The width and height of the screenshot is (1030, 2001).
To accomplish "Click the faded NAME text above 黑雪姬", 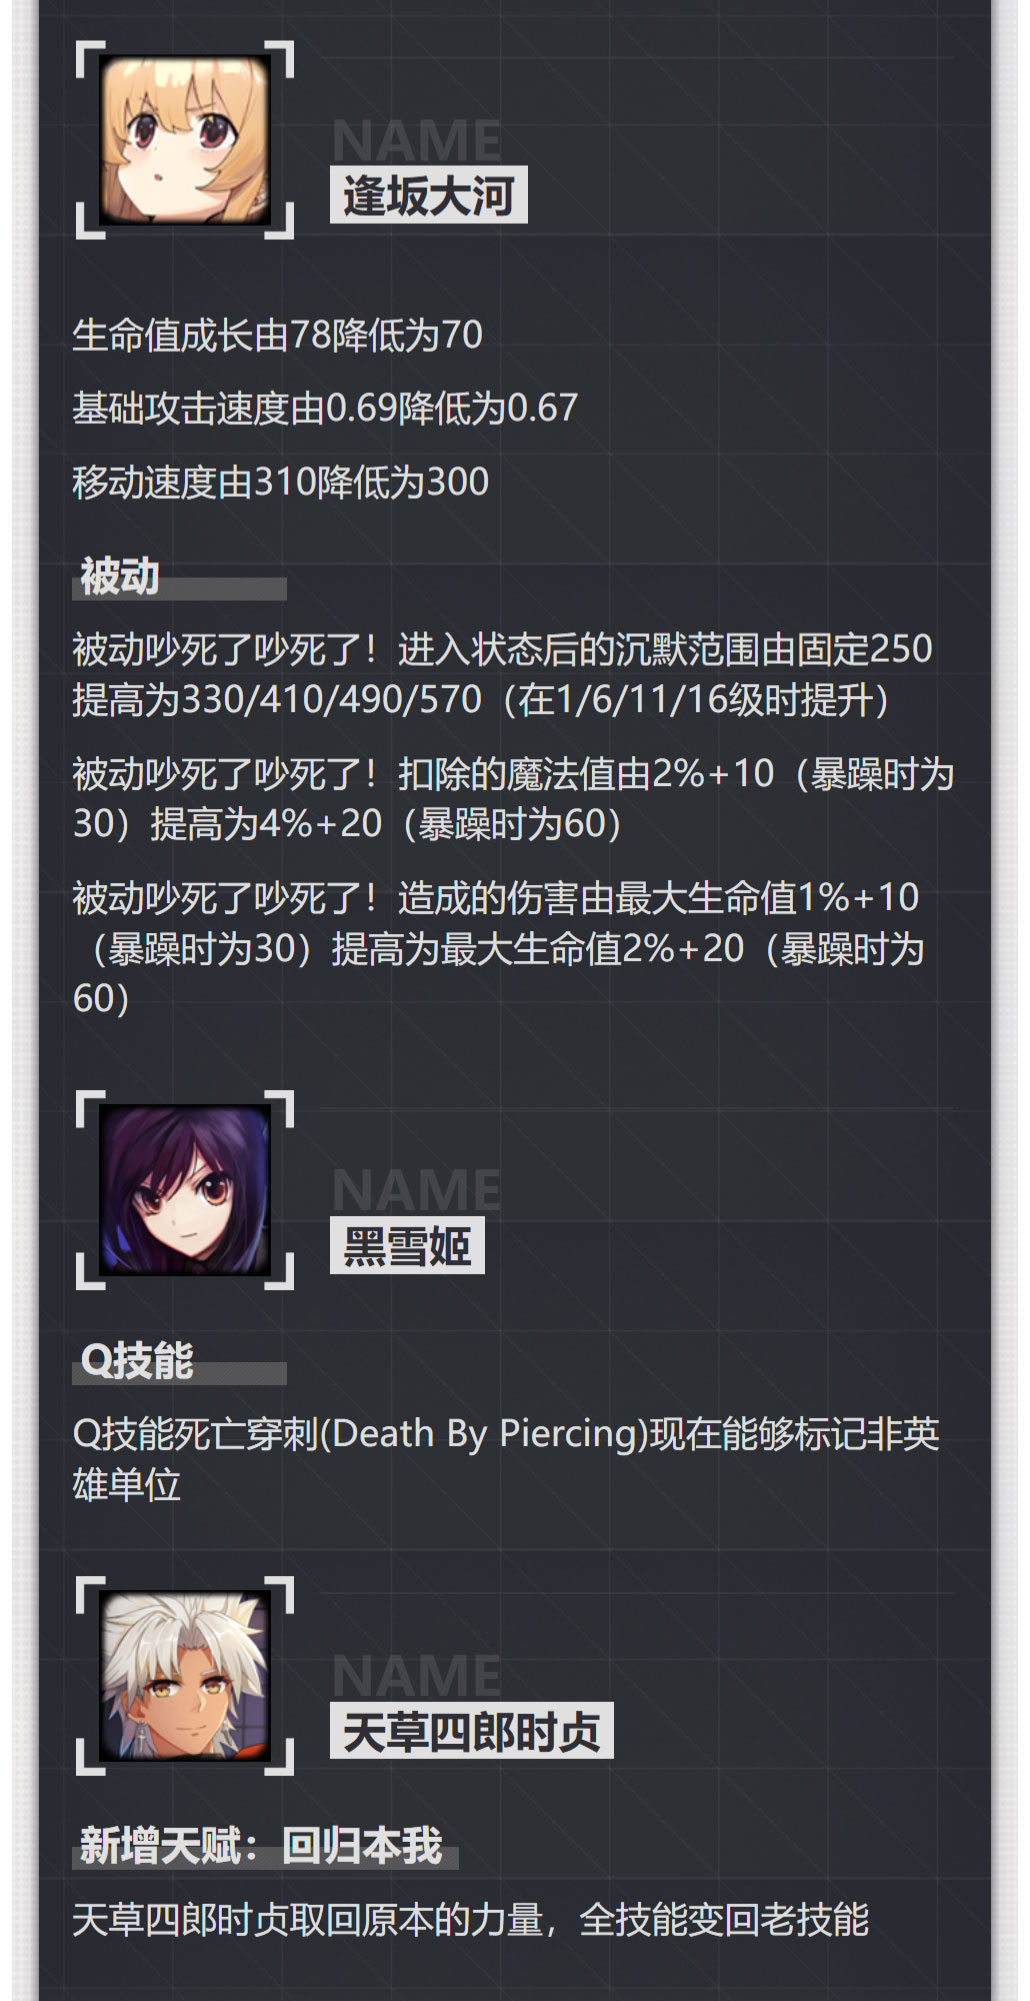I will [x=416, y=1190].
